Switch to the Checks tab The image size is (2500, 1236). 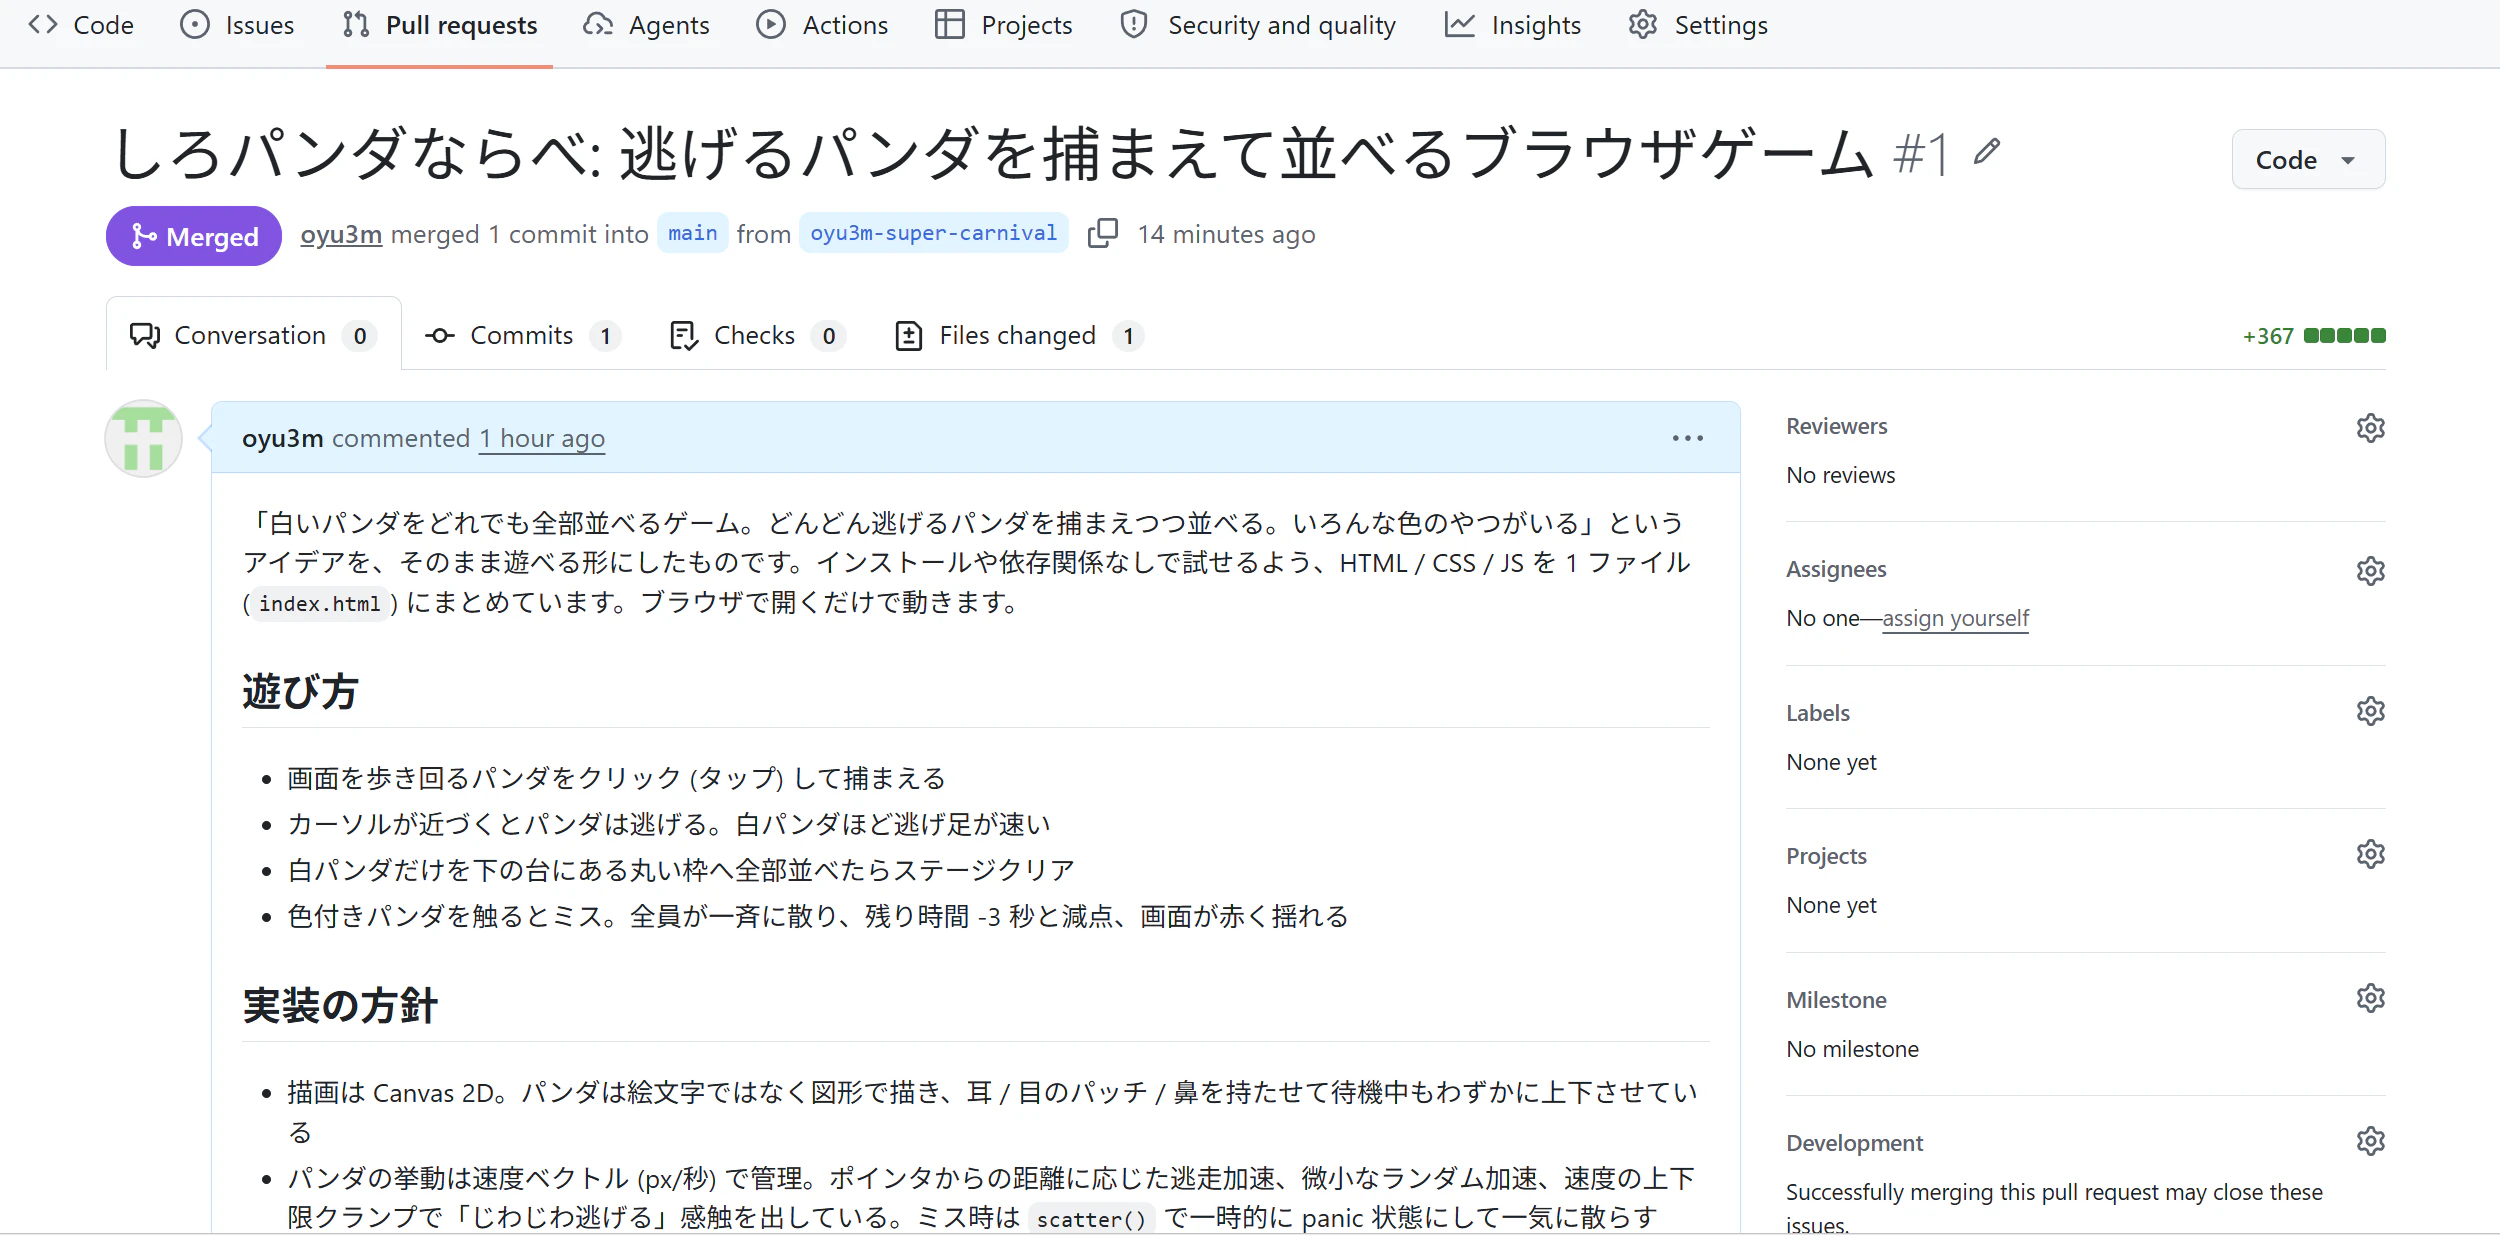[x=756, y=335]
